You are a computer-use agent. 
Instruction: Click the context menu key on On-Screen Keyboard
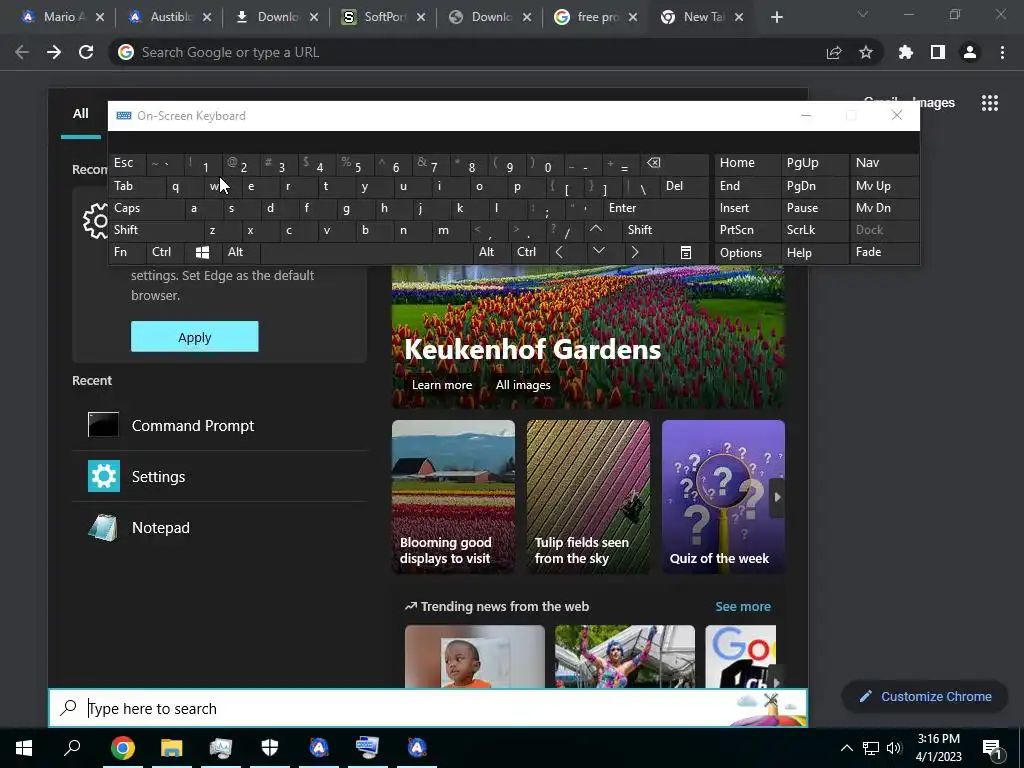tap(686, 253)
